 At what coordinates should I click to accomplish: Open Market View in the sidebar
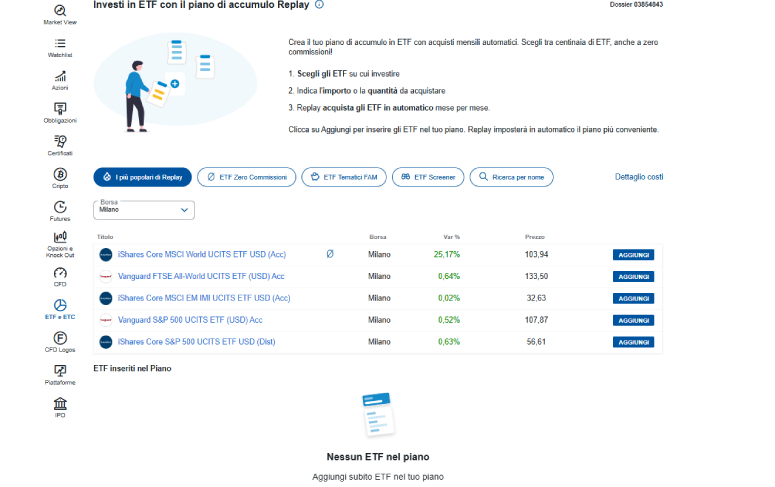pos(60,14)
